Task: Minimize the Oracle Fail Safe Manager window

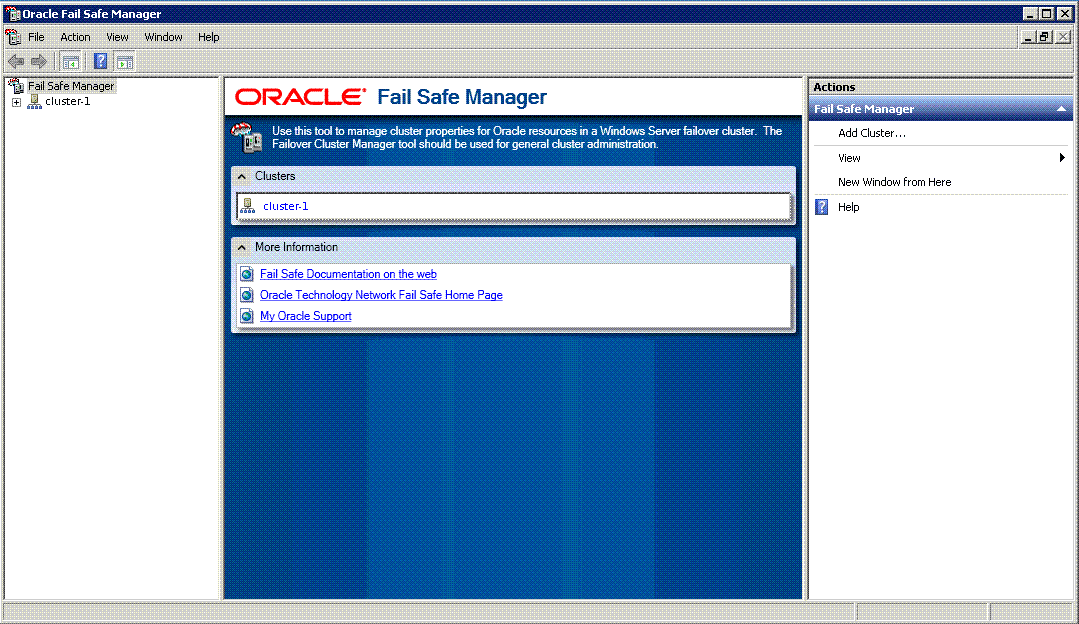Action: point(1030,14)
